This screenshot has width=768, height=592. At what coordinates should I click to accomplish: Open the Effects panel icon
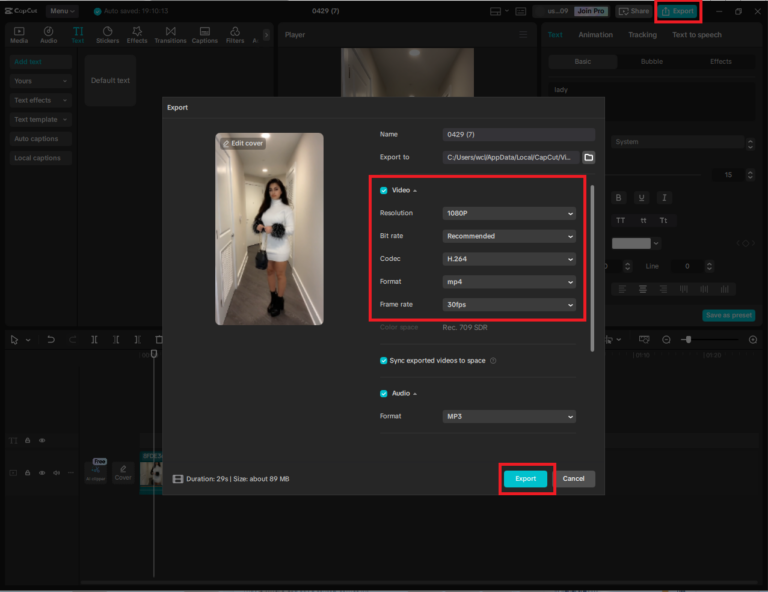137,35
